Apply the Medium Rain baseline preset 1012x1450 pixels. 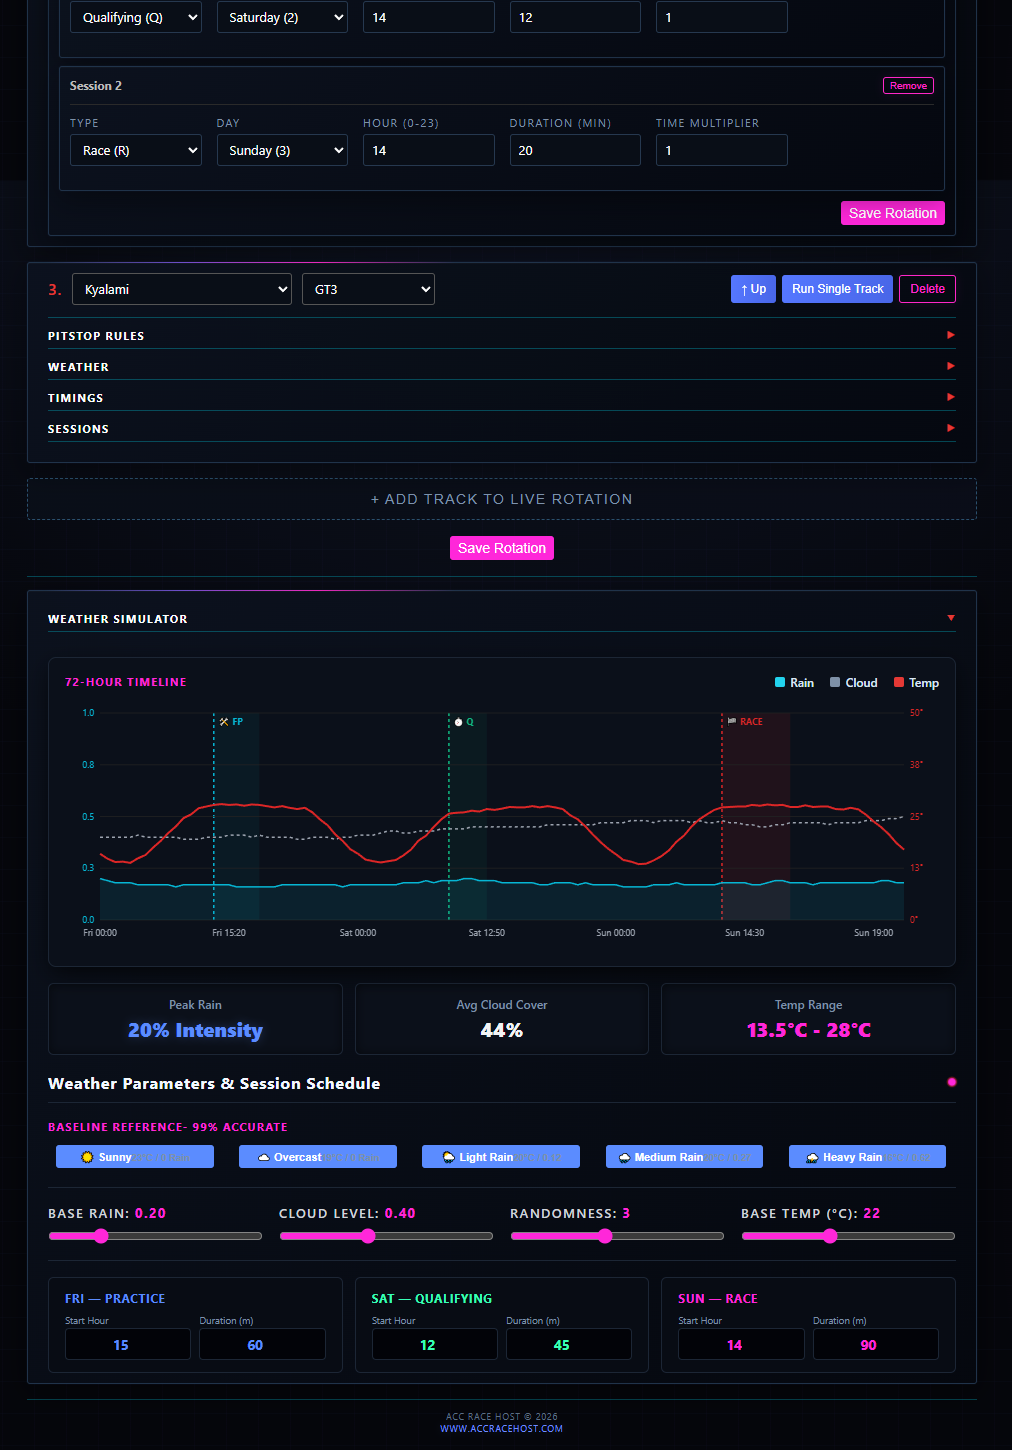pyautogui.click(x=684, y=1157)
